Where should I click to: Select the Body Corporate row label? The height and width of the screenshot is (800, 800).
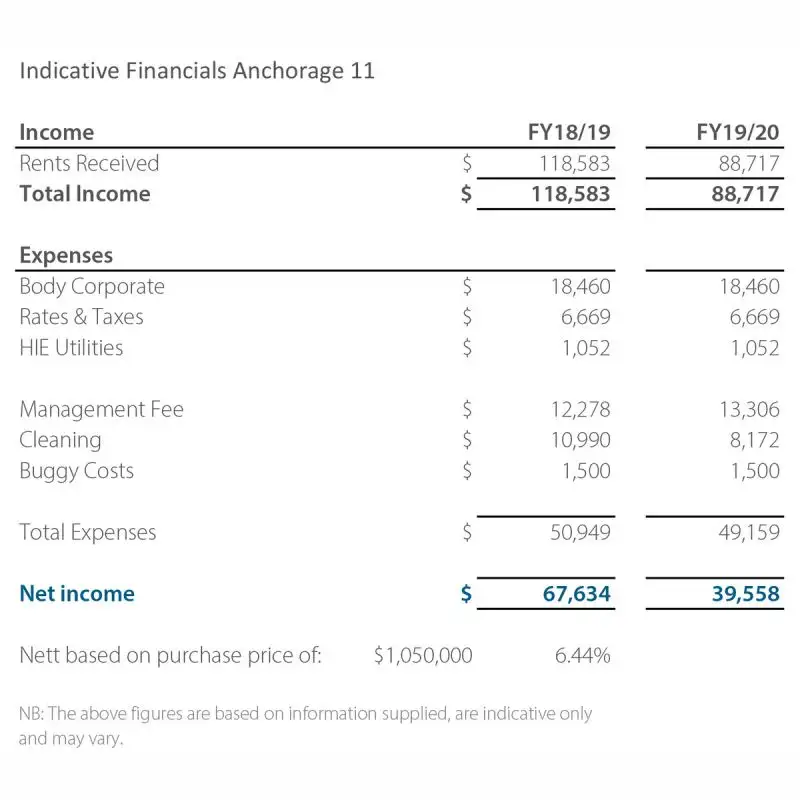(92, 286)
